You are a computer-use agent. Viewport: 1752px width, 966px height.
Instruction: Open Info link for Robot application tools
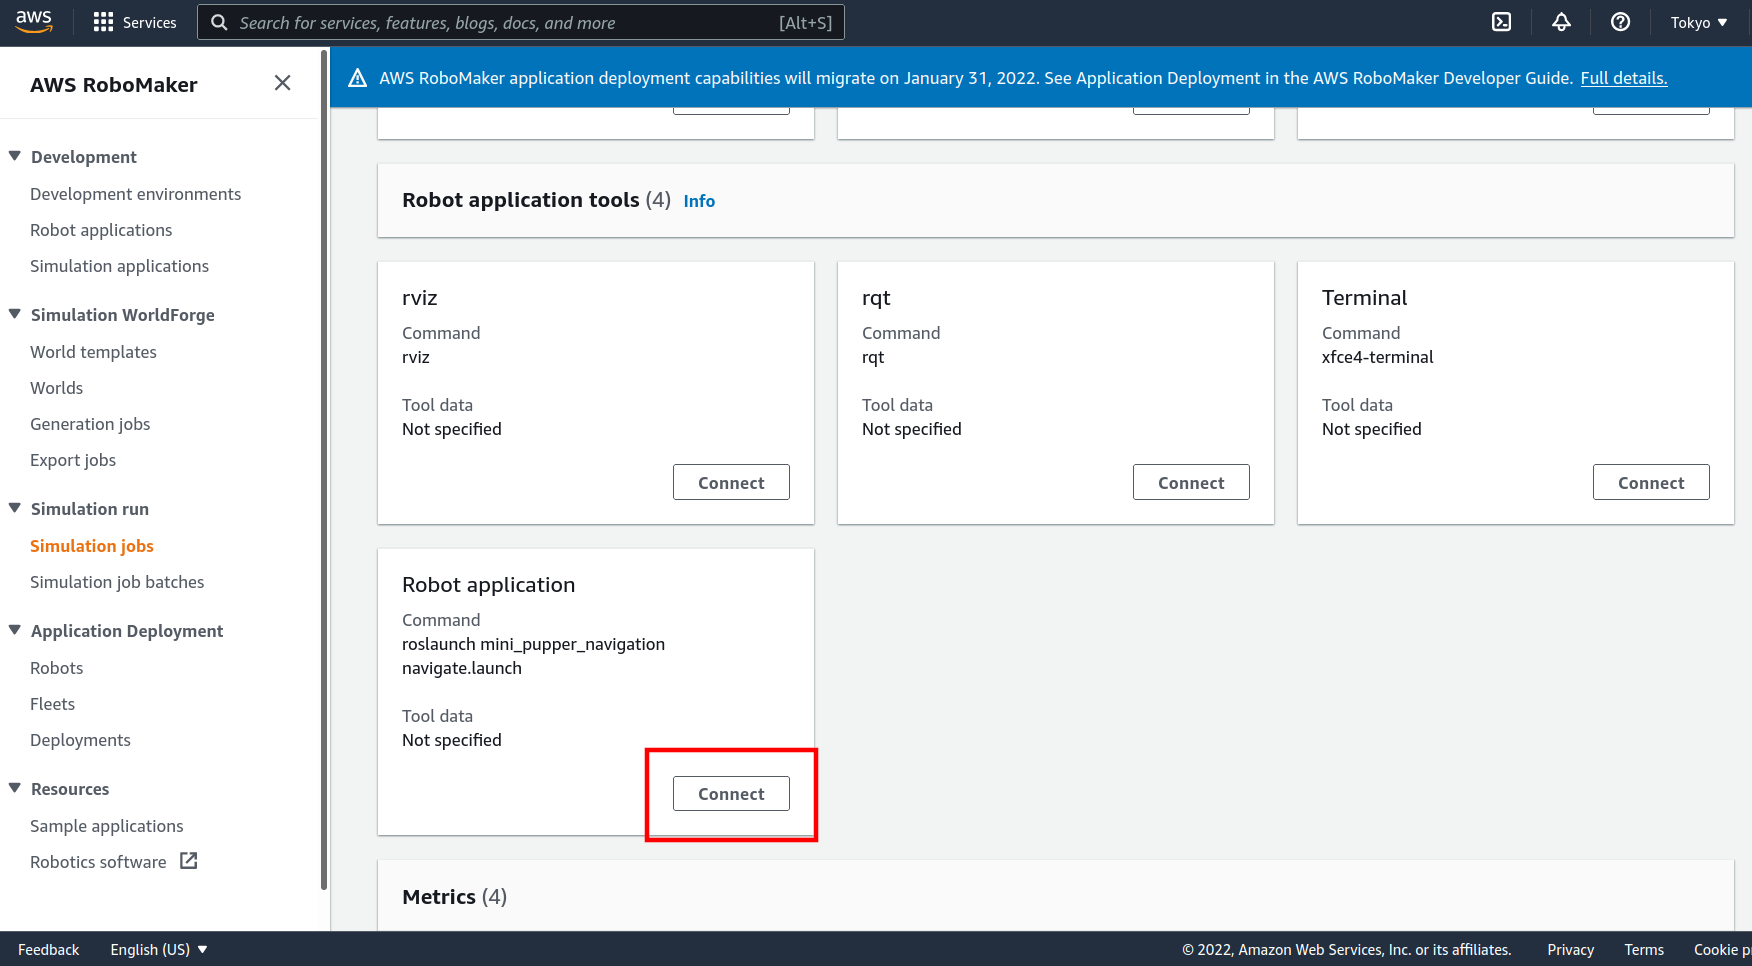pyautogui.click(x=699, y=201)
